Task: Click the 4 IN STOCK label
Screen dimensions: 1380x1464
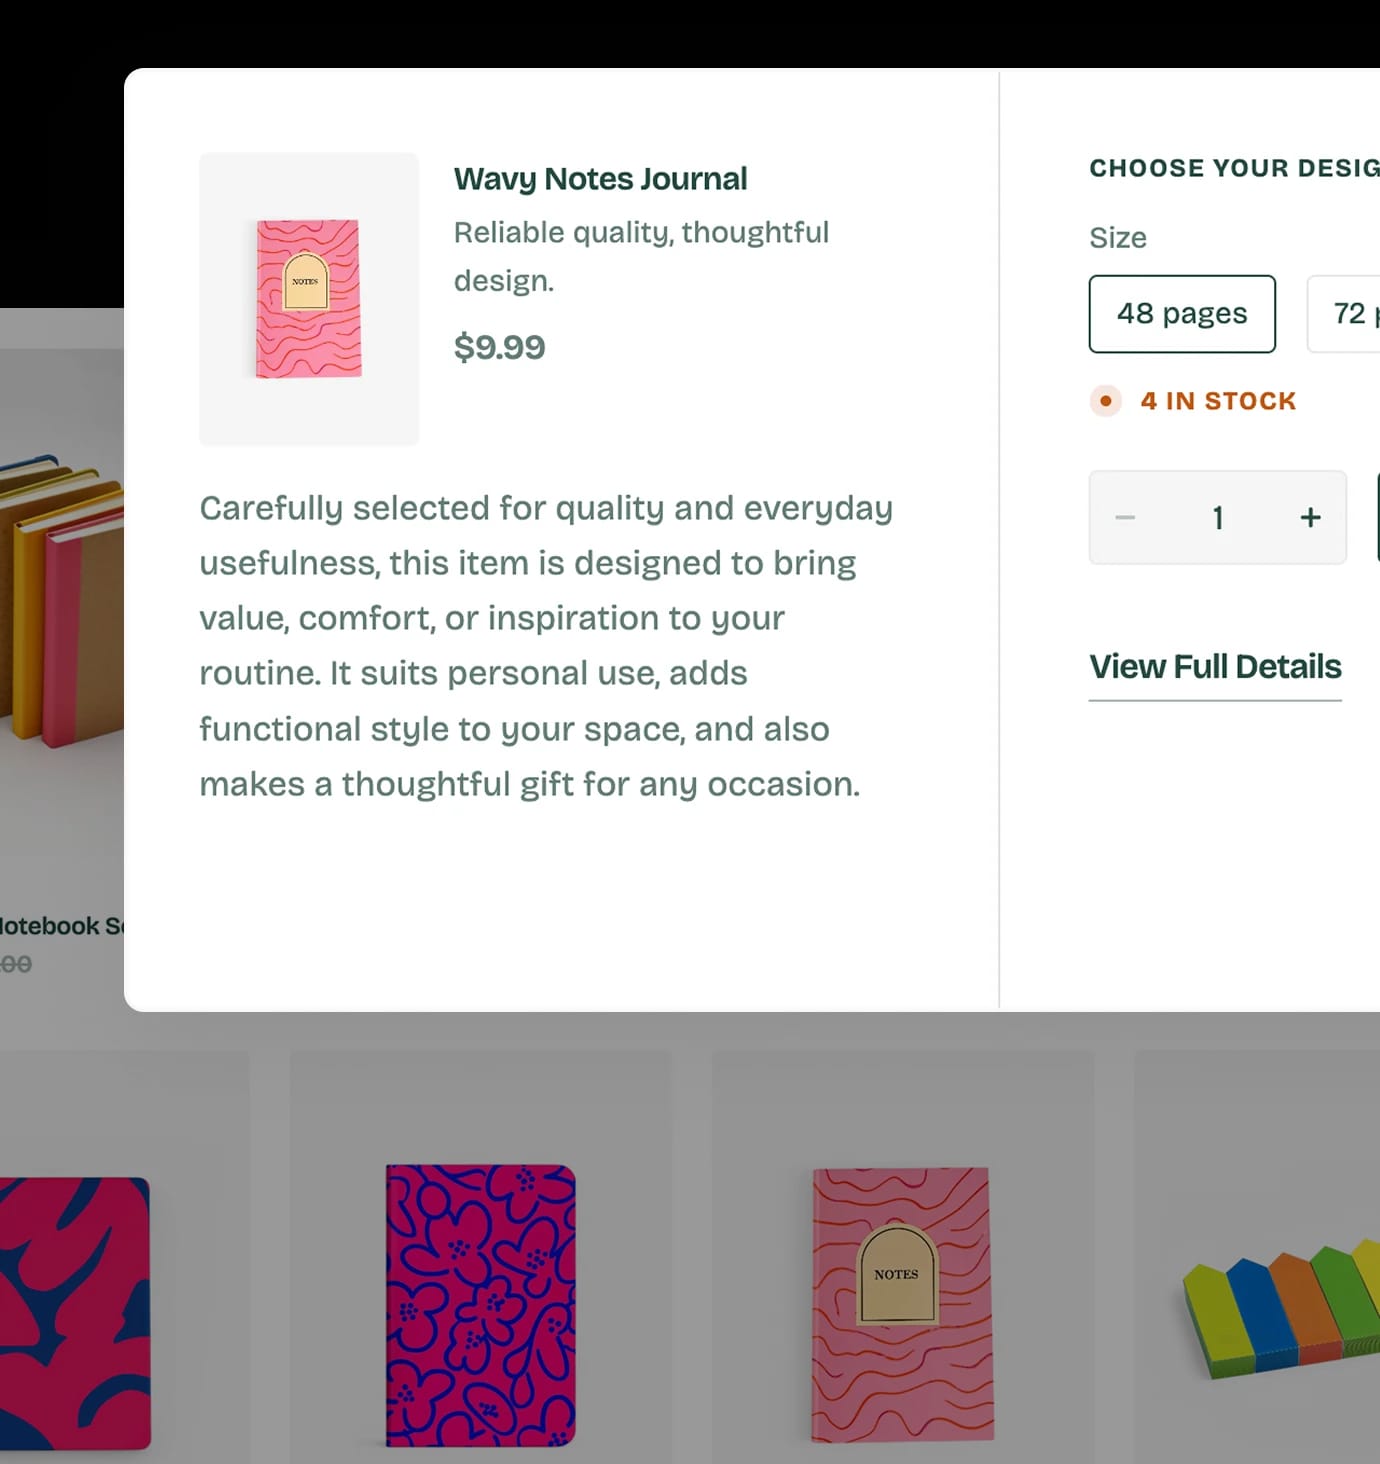Action: (1218, 401)
